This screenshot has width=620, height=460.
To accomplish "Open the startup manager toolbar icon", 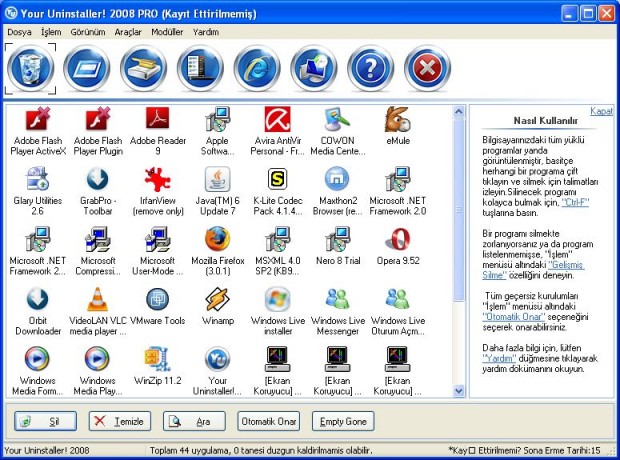I will 200,69.
